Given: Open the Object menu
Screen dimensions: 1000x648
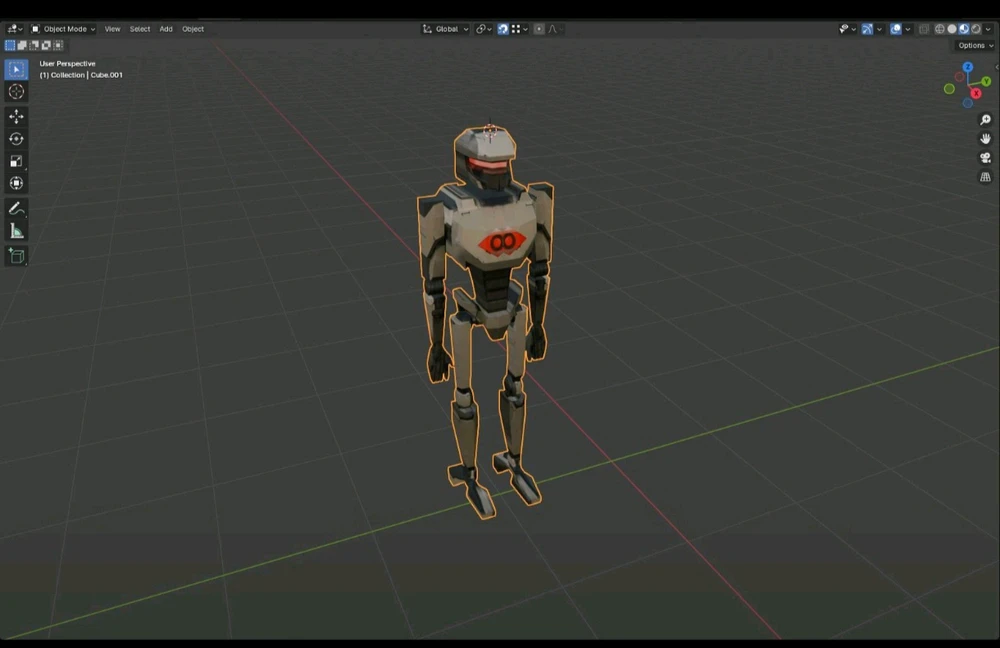Looking at the screenshot, I should click(x=193, y=29).
